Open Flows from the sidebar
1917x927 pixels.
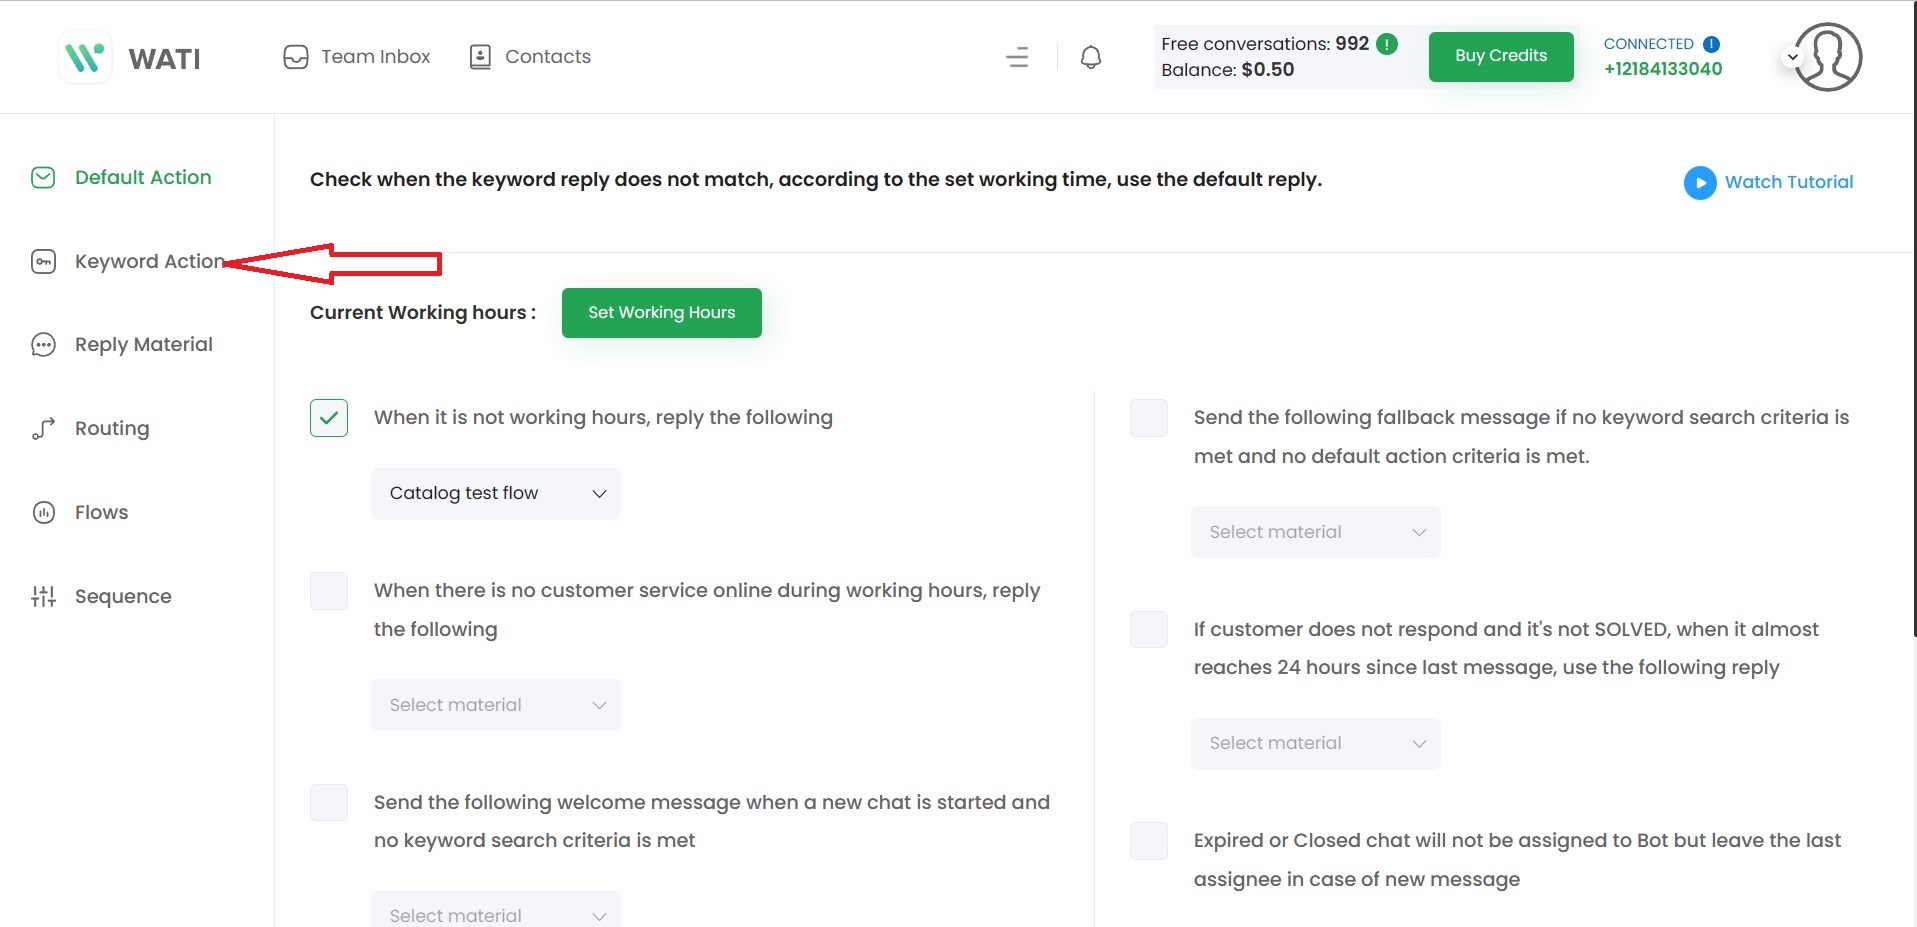tap(101, 512)
